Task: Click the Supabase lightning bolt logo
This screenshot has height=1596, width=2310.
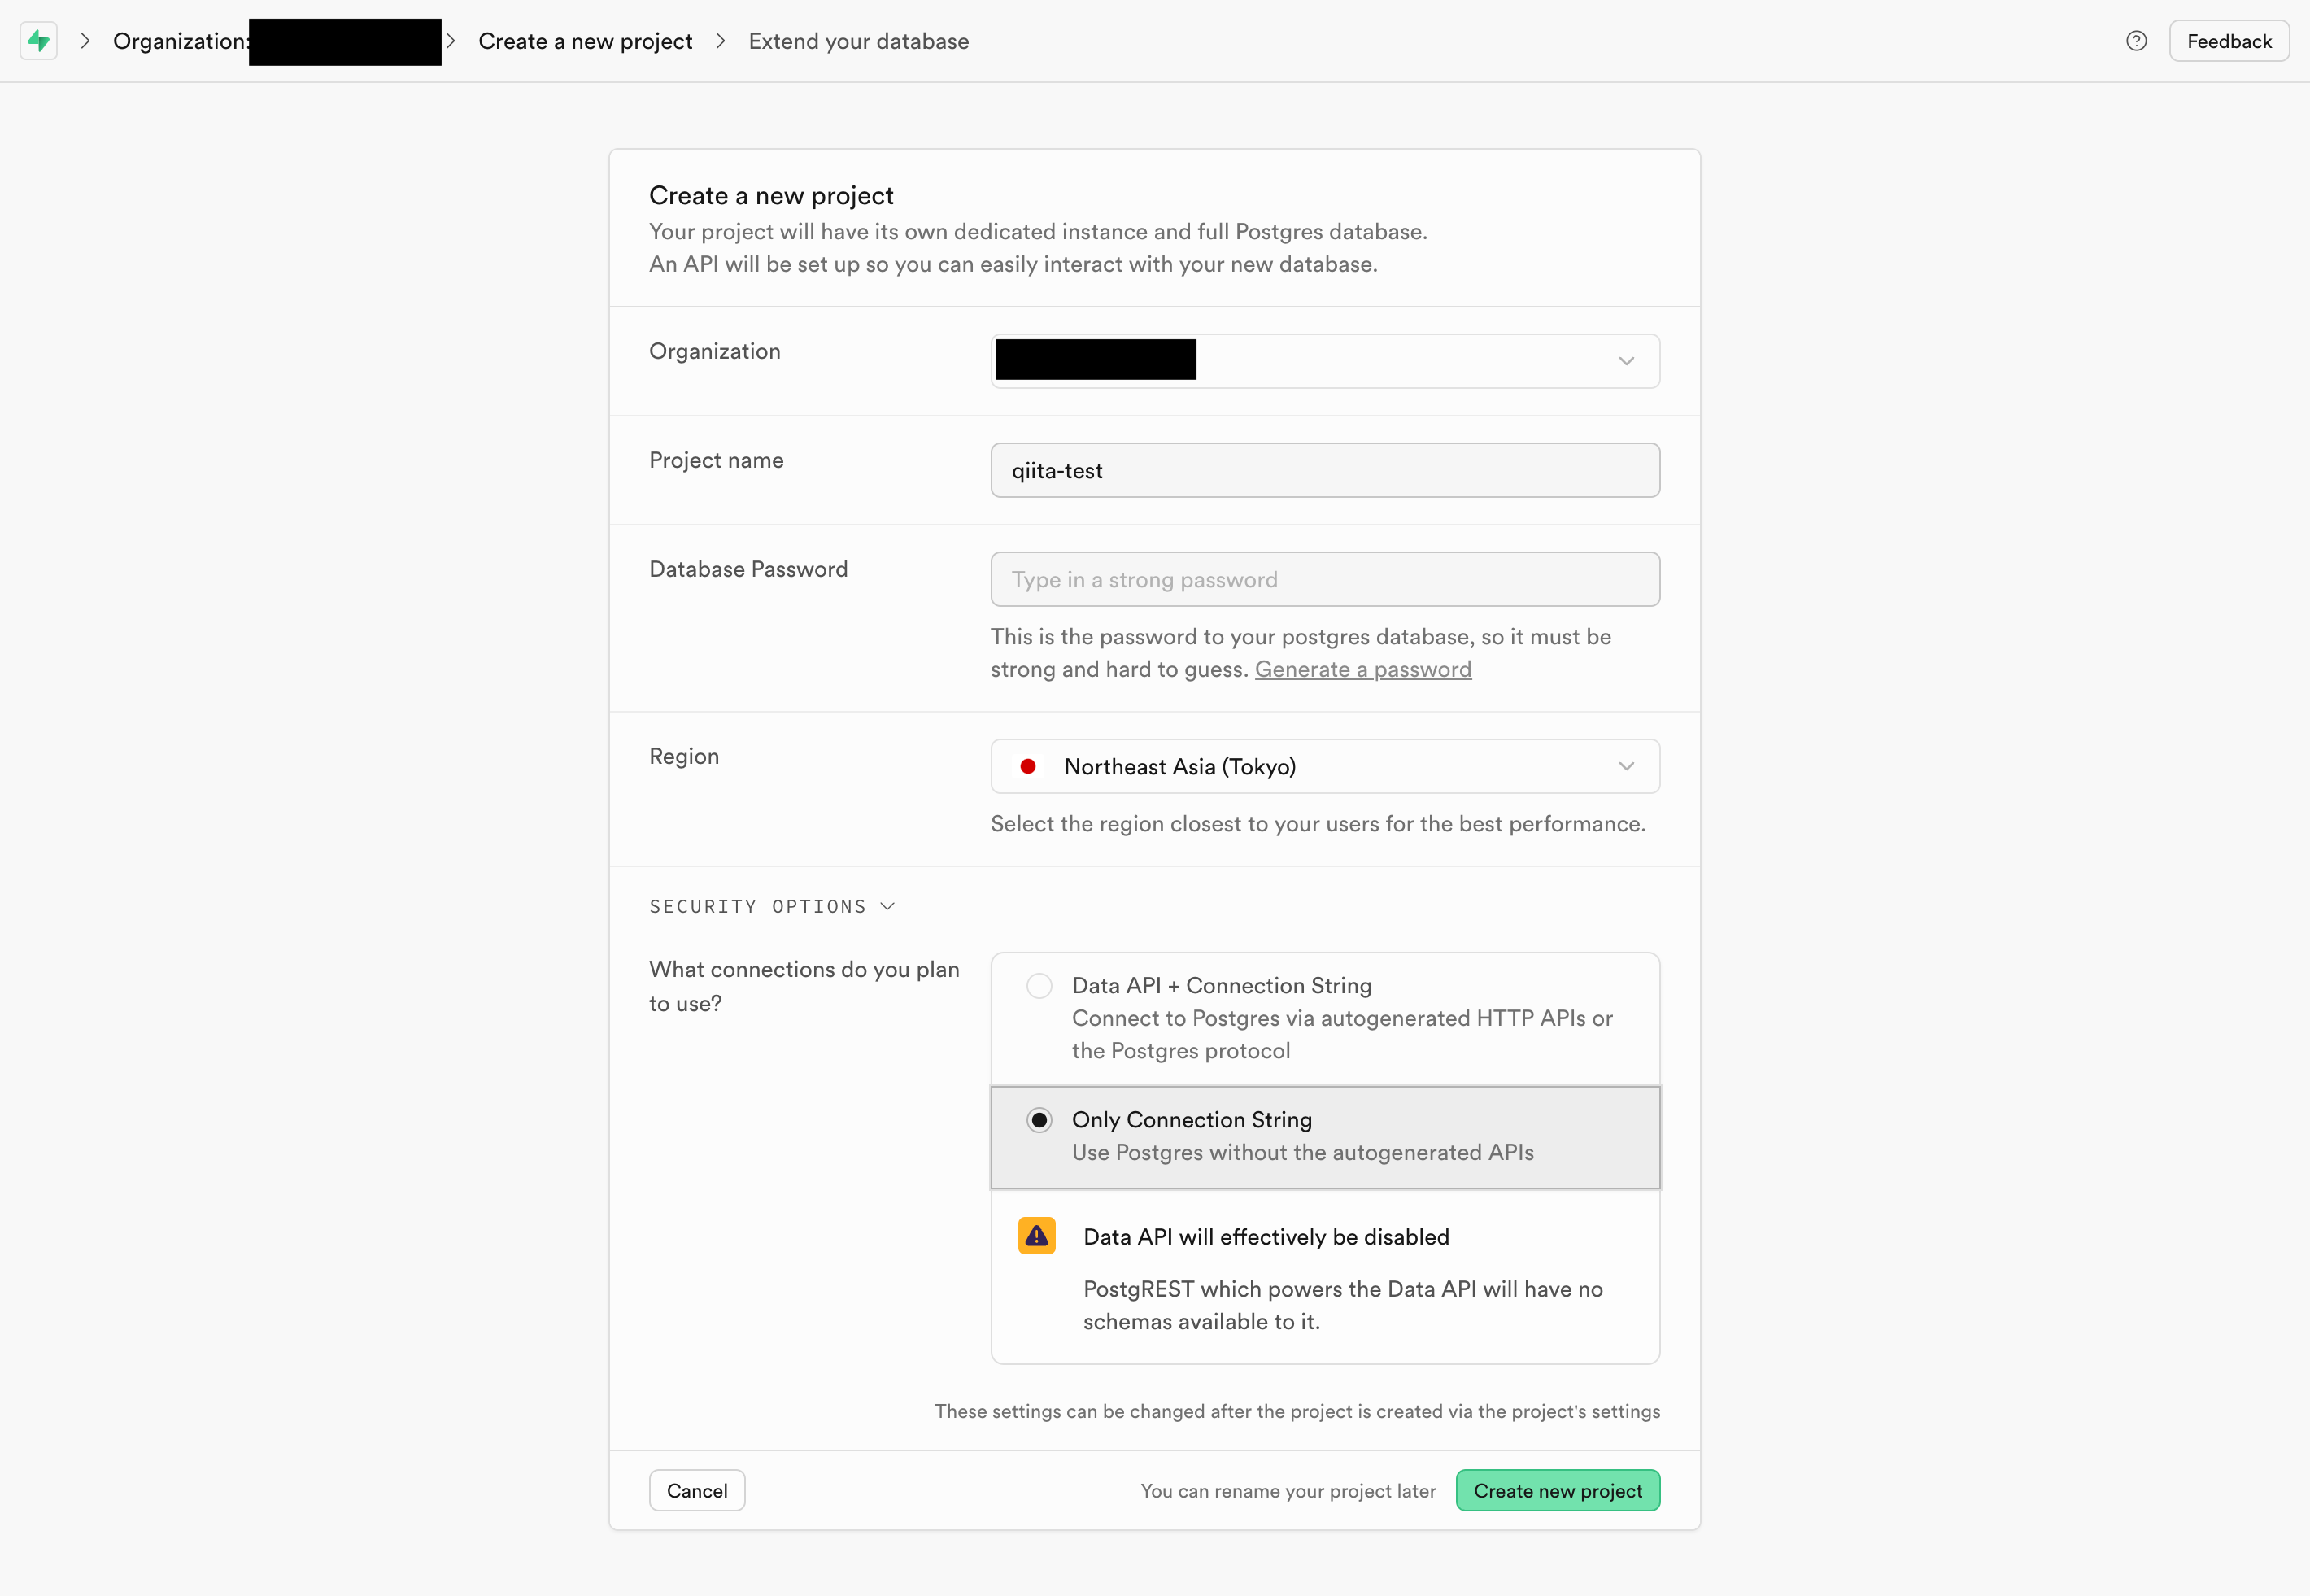Action: [38, 41]
